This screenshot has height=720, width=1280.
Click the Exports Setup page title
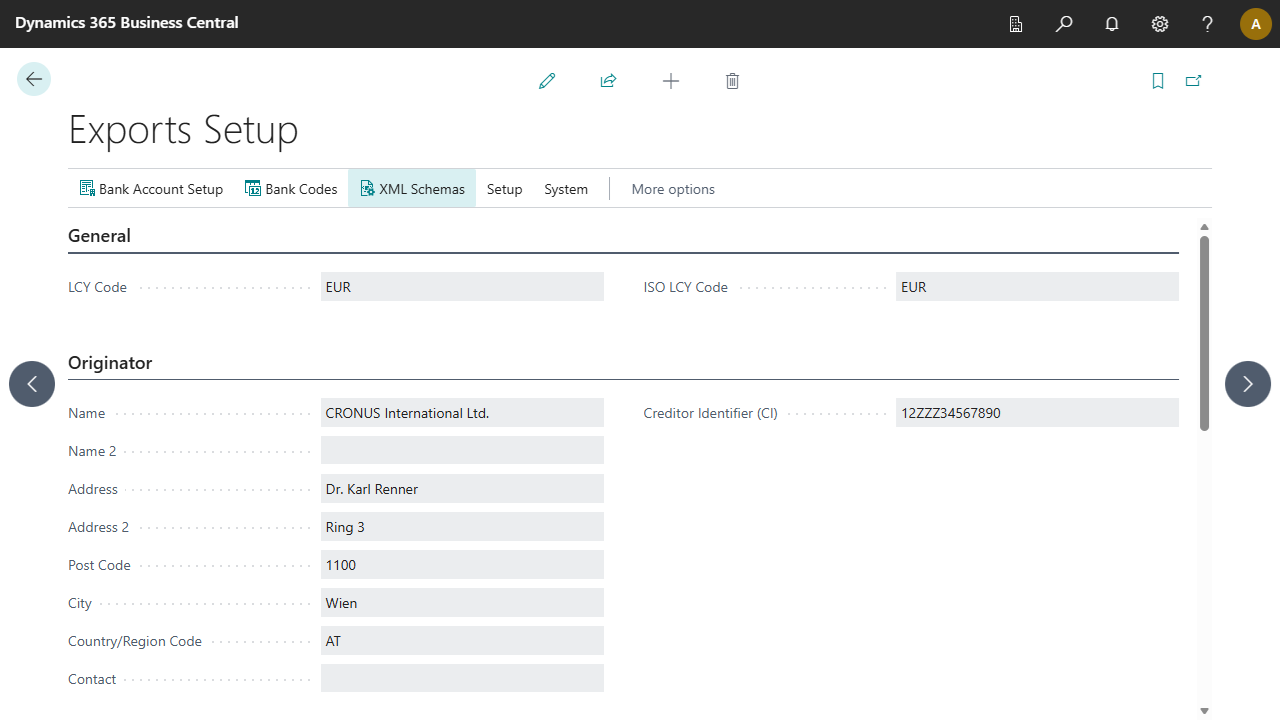pyautogui.click(x=183, y=130)
